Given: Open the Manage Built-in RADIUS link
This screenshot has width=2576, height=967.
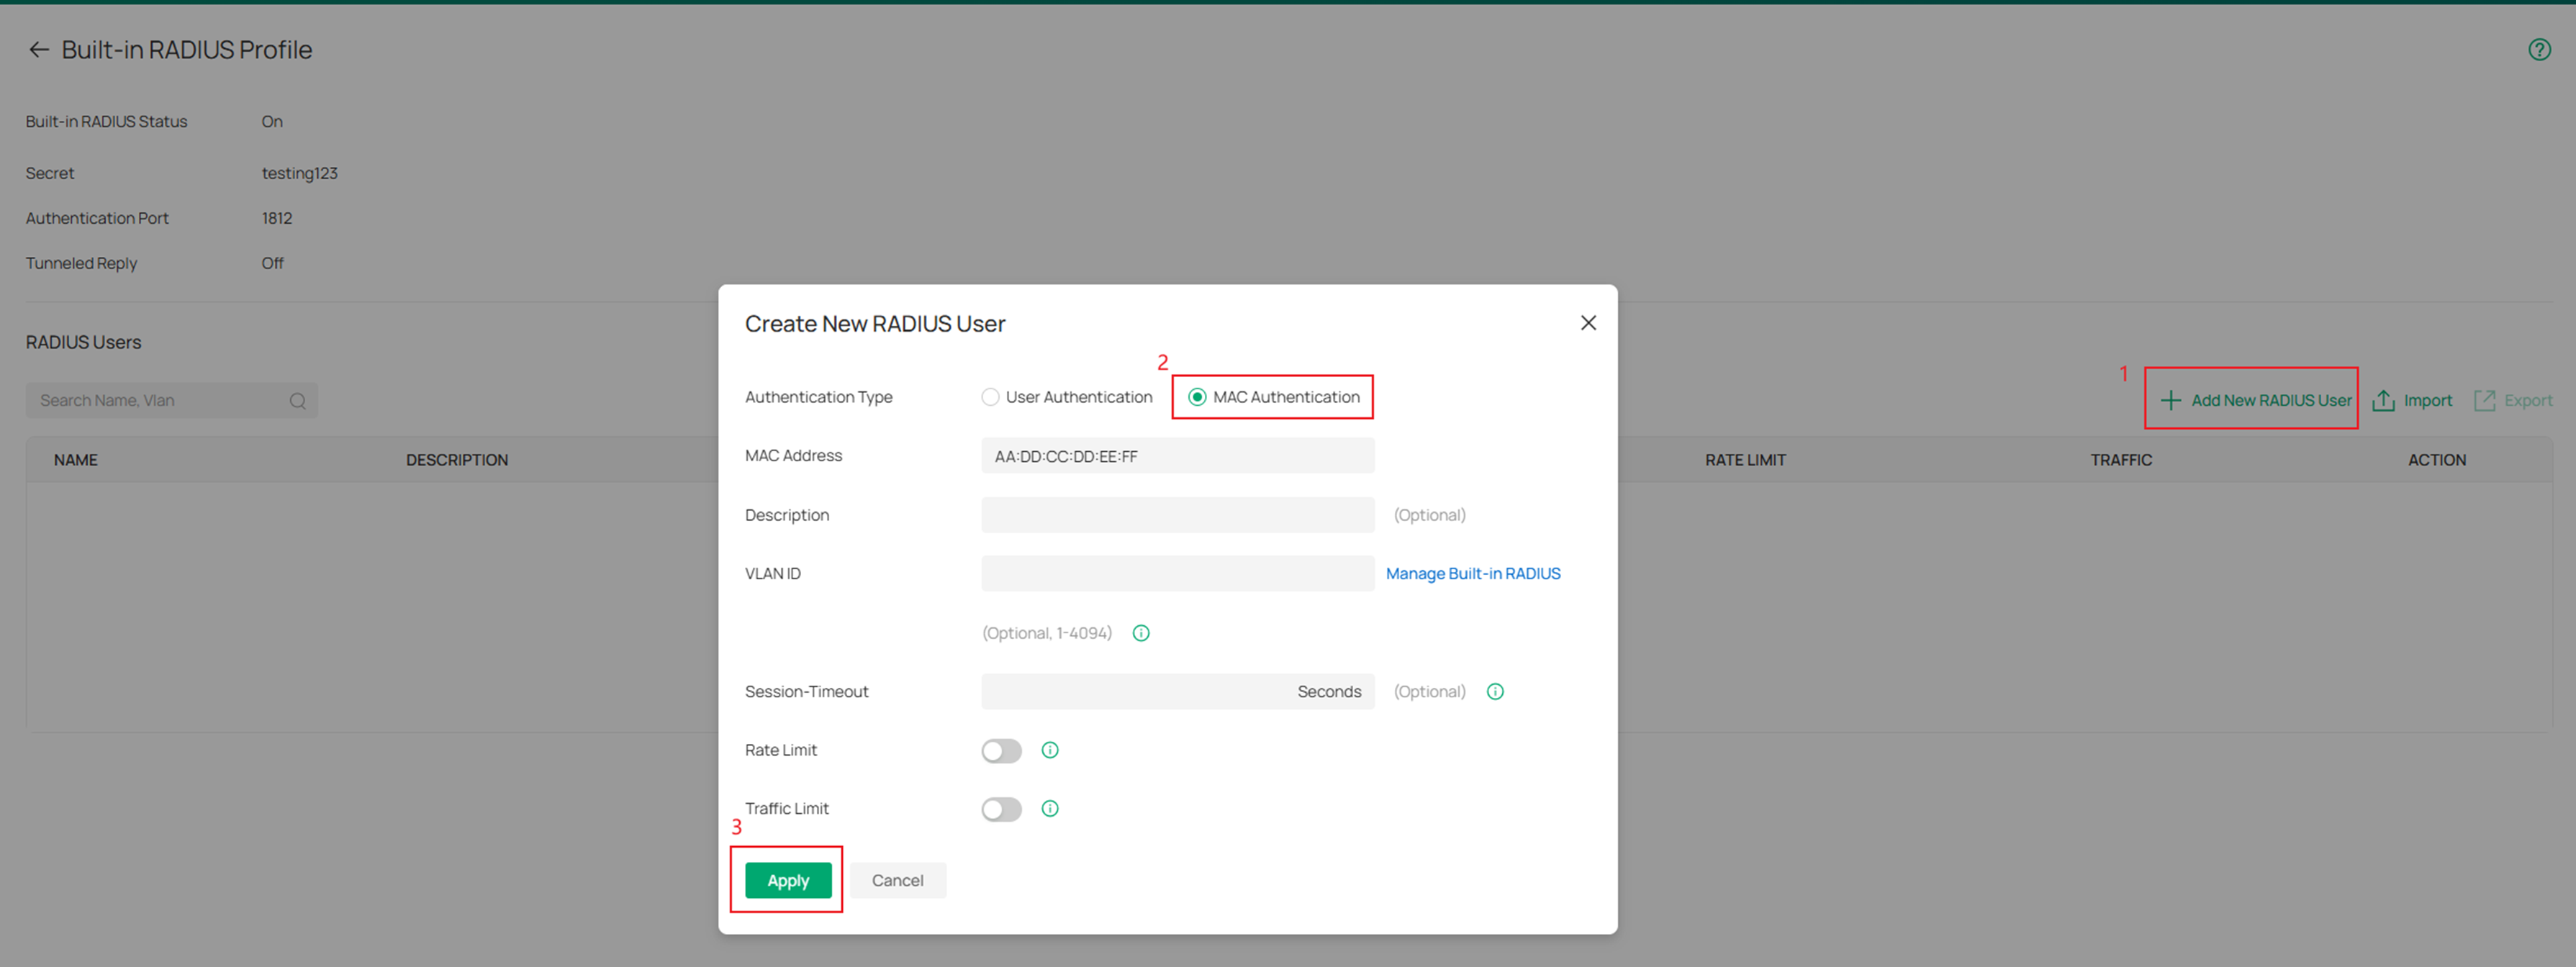Looking at the screenshot, I should point(1473,574).
